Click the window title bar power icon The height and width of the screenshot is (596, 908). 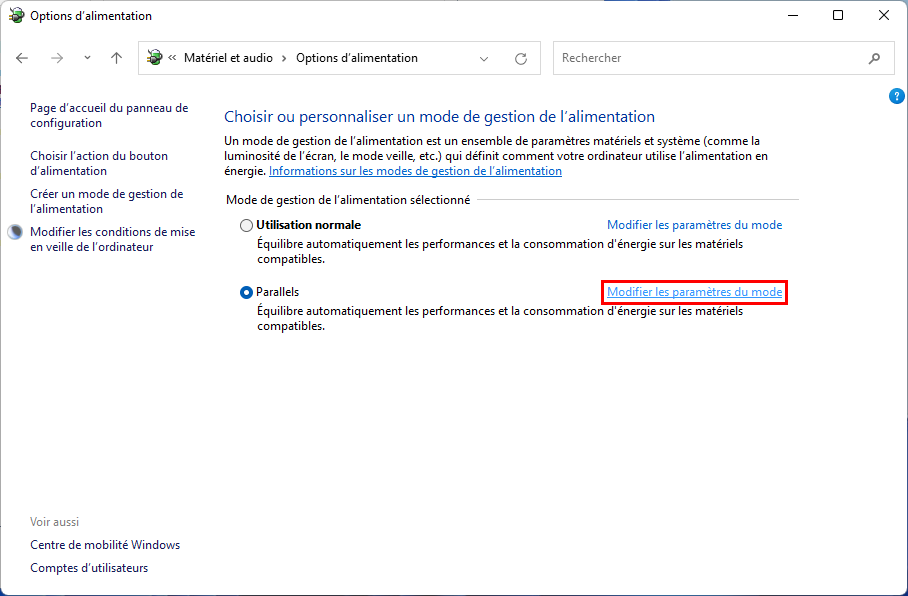(16, 16)
